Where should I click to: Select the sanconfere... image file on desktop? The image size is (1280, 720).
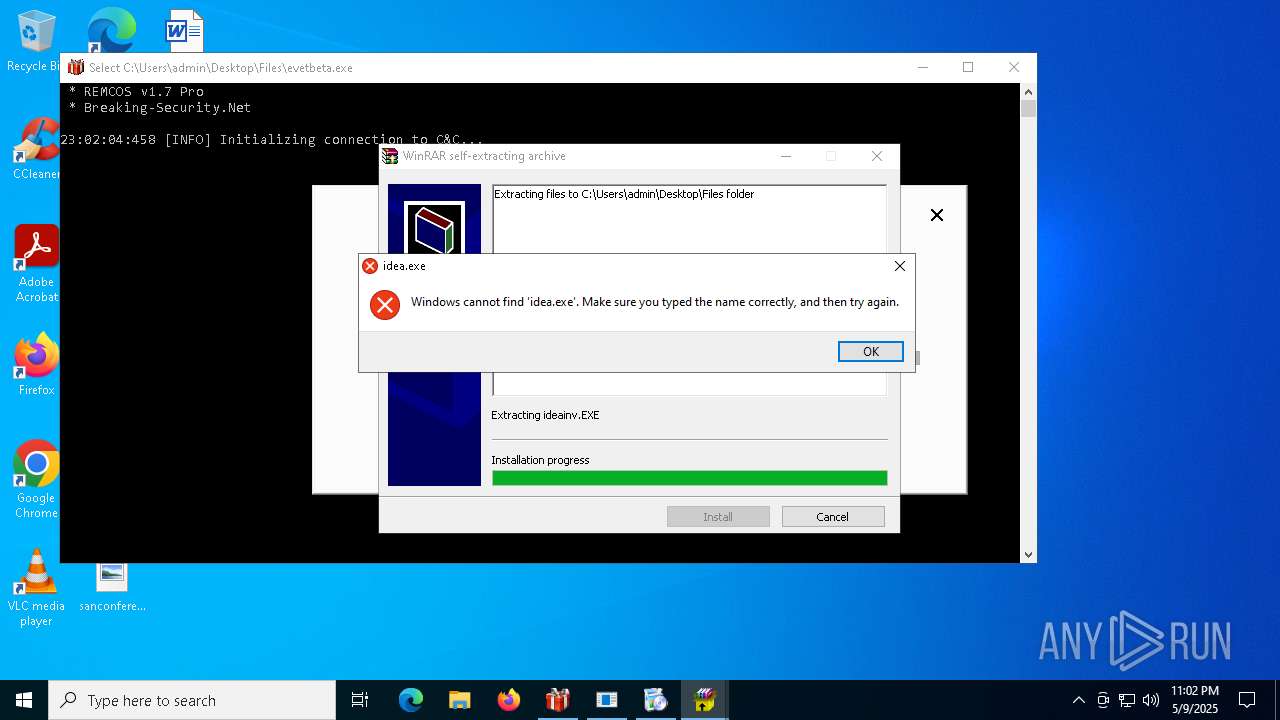tap(112, 588)
